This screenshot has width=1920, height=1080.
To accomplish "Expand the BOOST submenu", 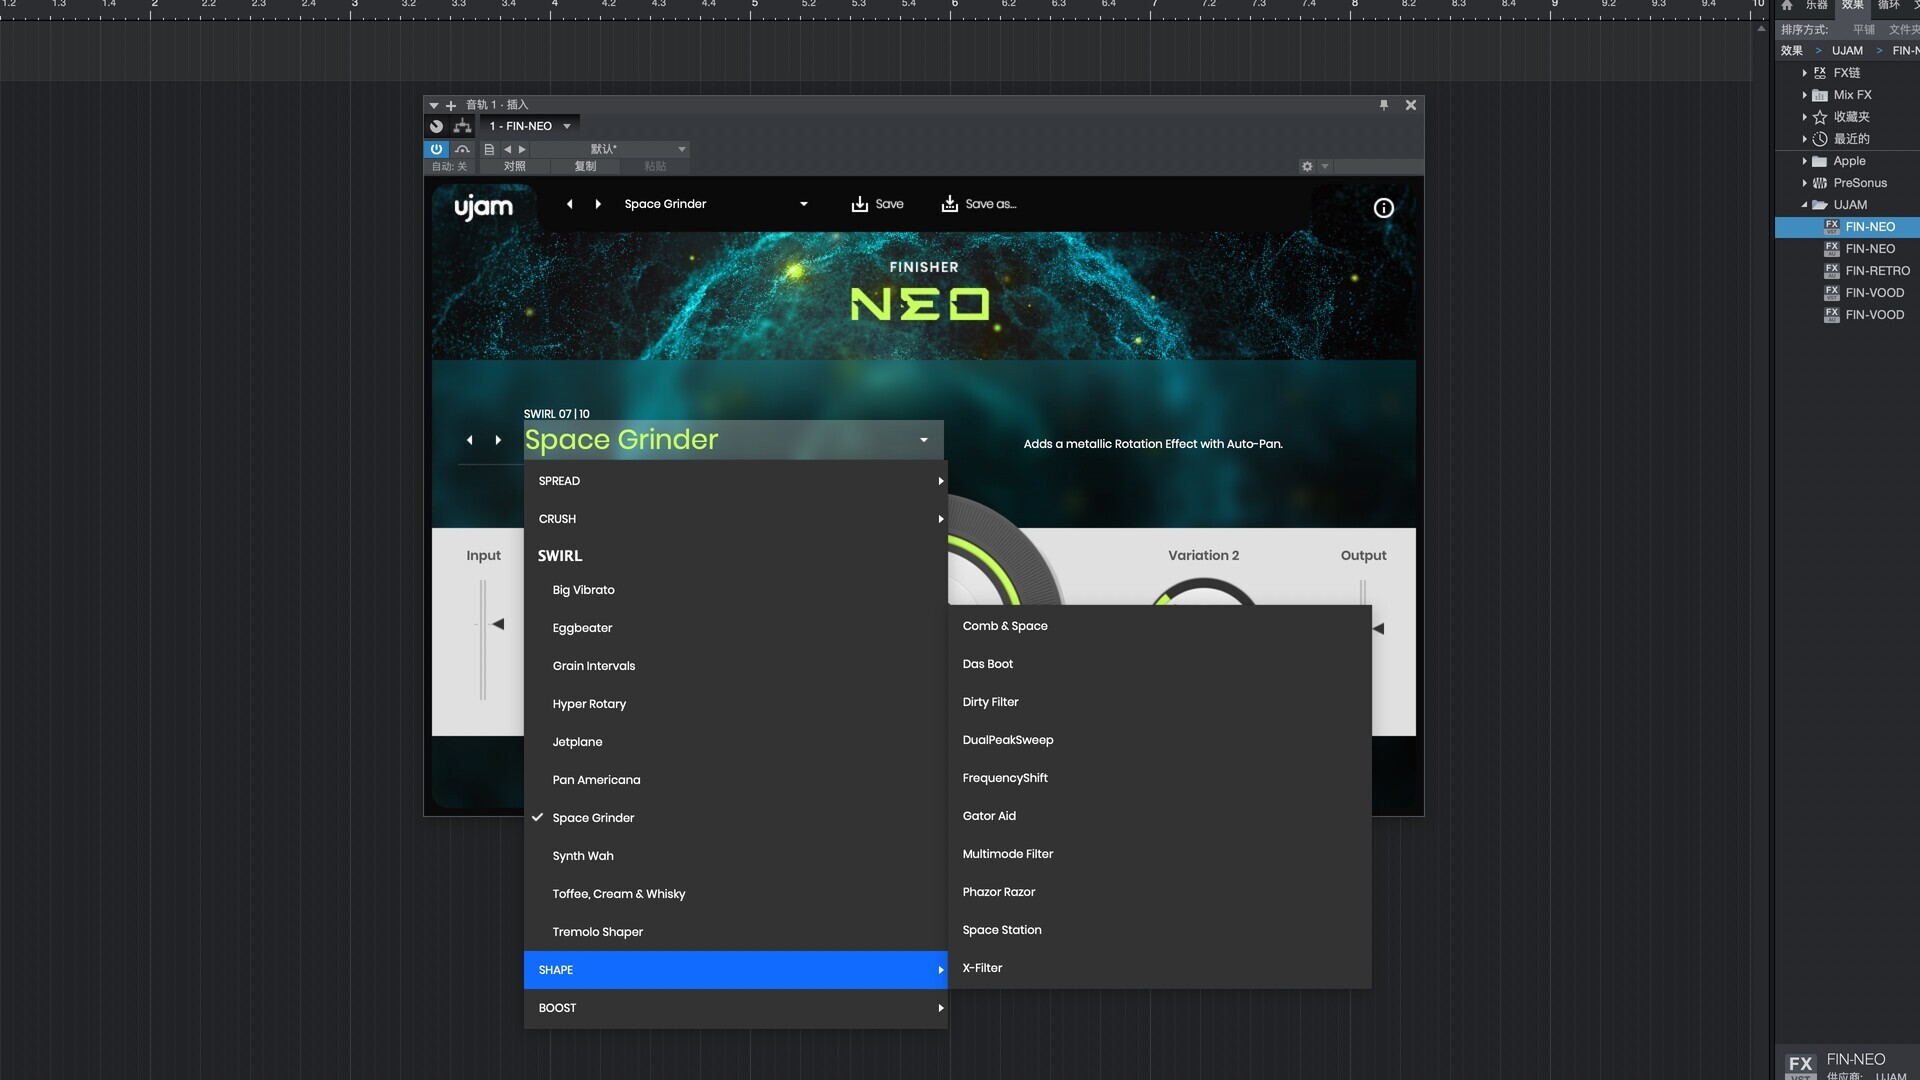I will tap(735, 1008).
